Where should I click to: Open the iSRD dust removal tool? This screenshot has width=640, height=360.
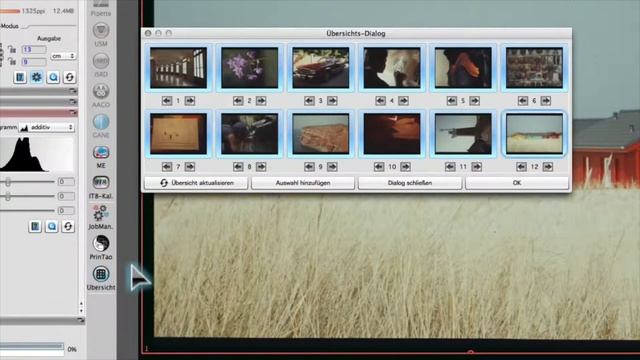(100, 61)
